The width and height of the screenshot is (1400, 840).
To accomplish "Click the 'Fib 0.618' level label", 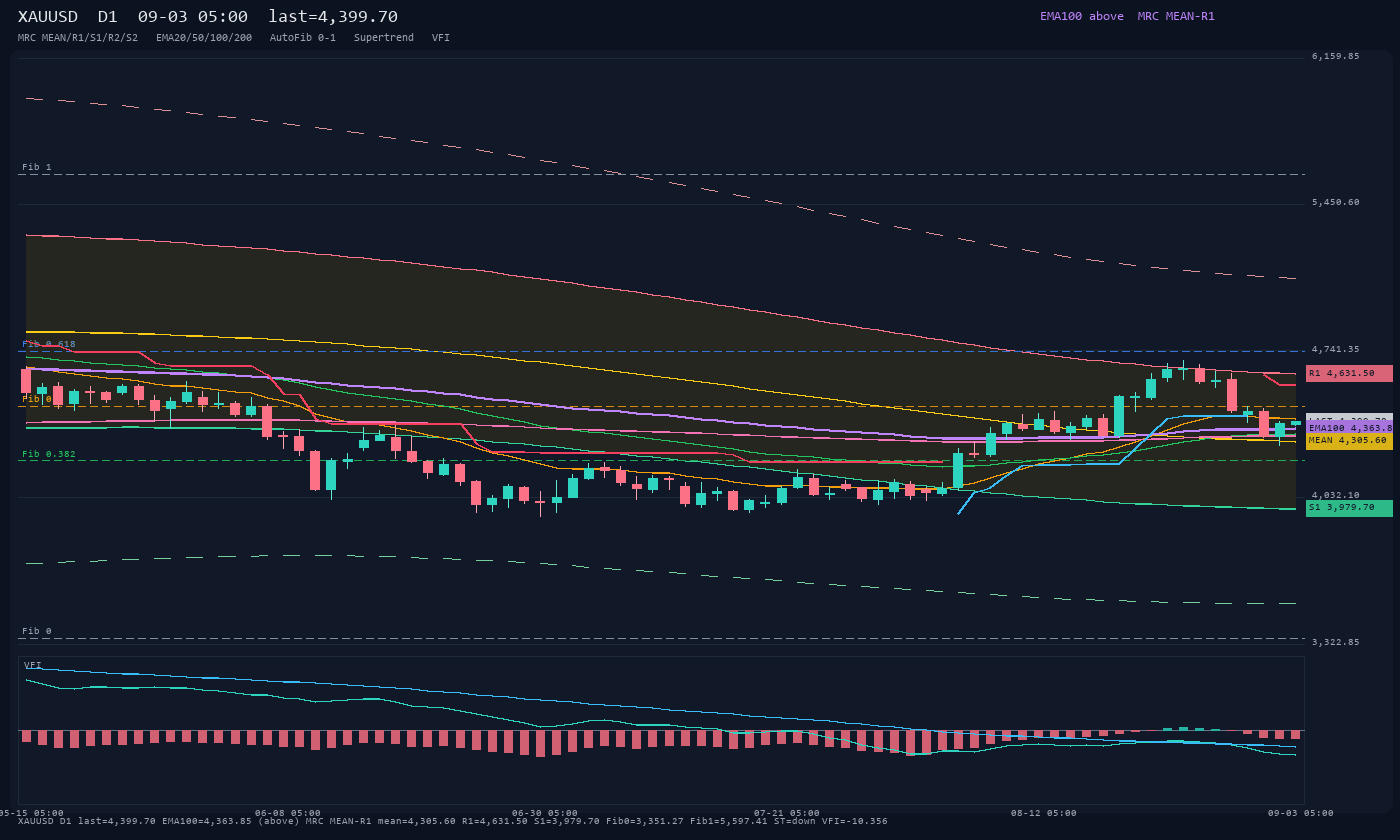I will 49,344.
